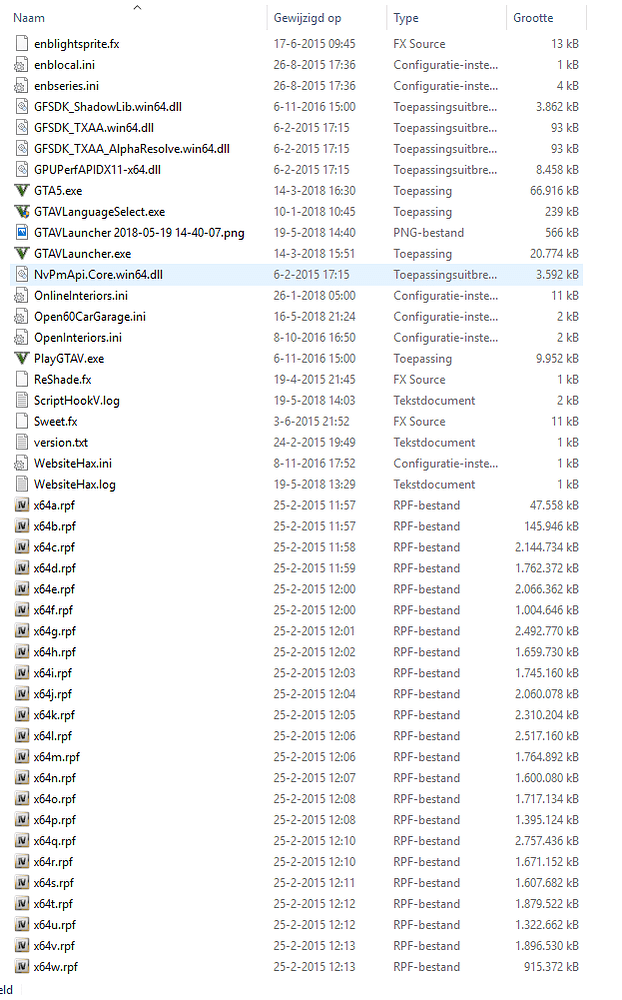The height and width of the screenshot is (1000, 622).
Task: Click the x64g.rpf archive icon
Action: coord(22,631)
